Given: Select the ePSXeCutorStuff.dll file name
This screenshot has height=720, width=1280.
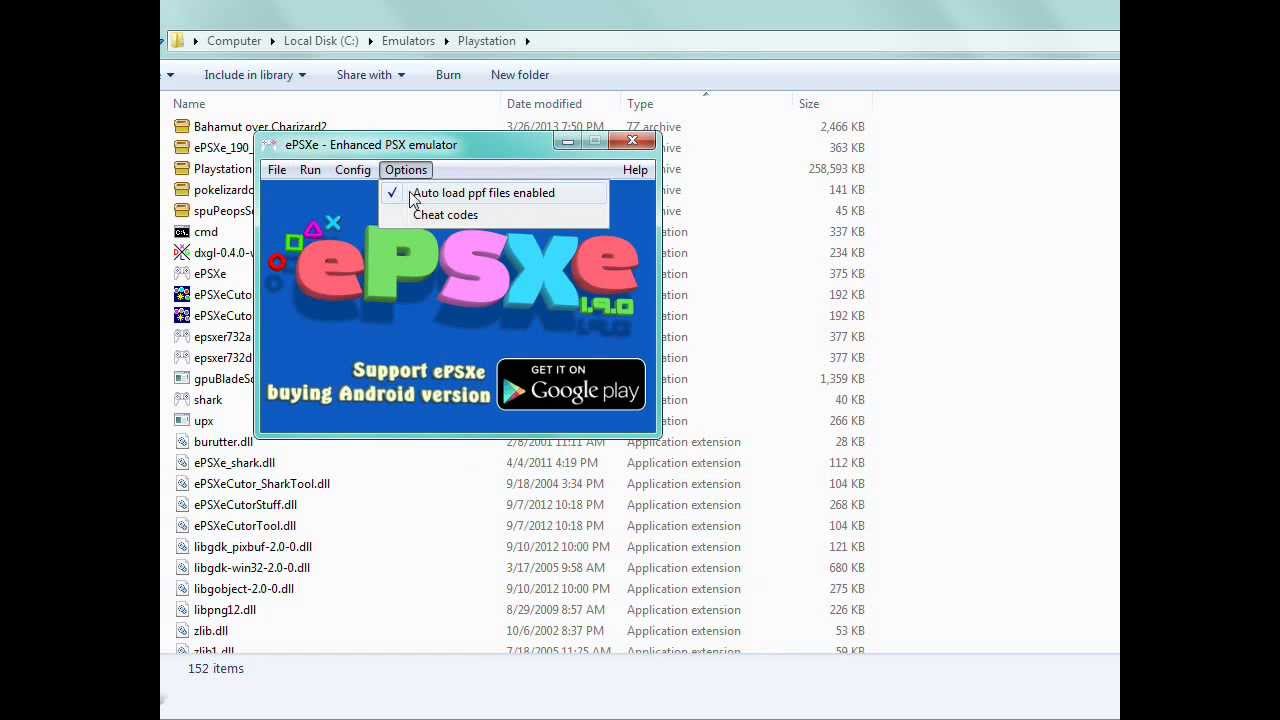Looking at the screenshot, I should click(x=245, y=505).
